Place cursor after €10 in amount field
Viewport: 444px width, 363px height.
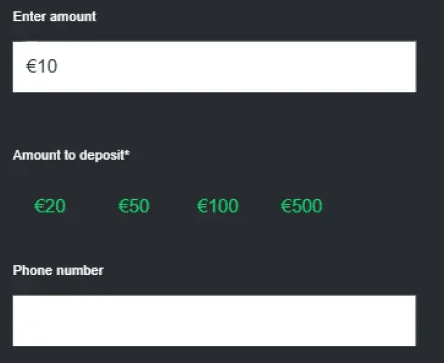pyautogui.click(x=59, y=66)
